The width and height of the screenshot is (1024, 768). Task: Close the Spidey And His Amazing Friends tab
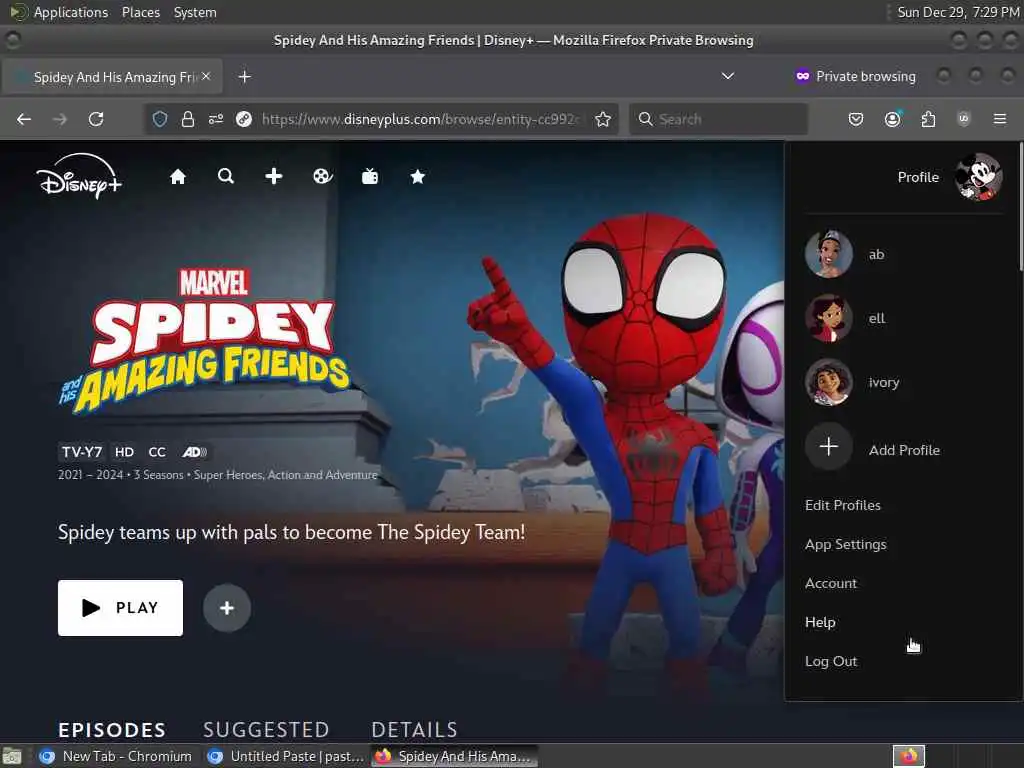coord(206,76)
